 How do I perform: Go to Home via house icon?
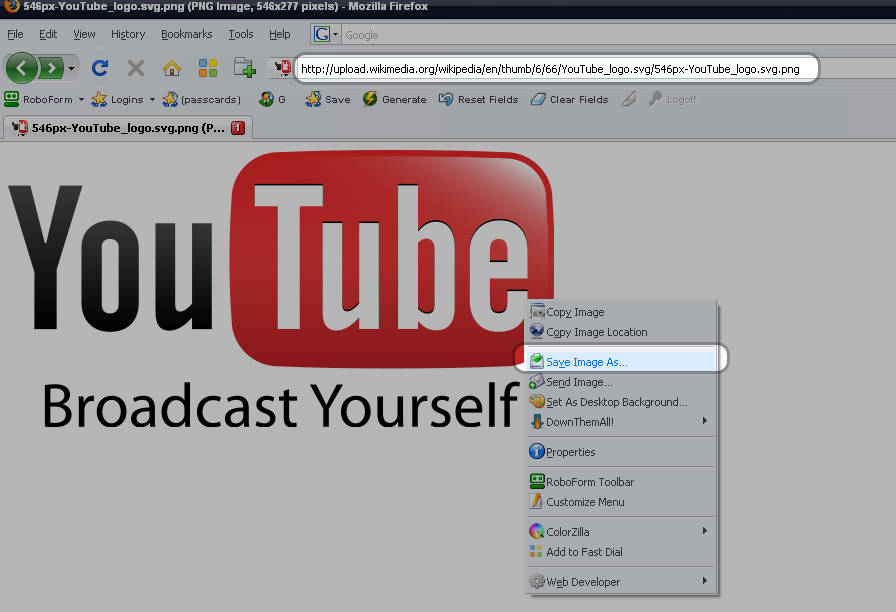[x=172, y=68]
